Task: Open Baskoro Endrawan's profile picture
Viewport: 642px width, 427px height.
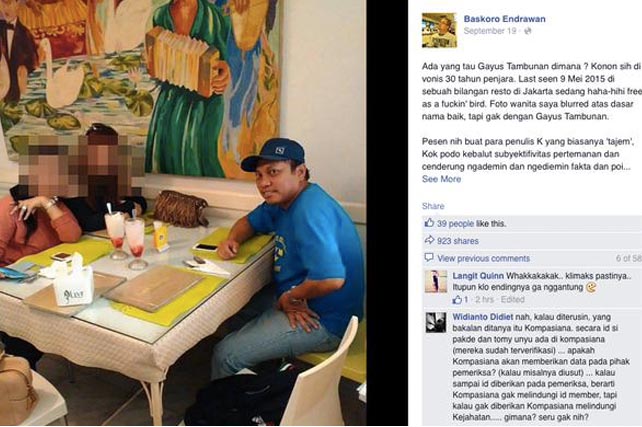Action: click(439, 30)
